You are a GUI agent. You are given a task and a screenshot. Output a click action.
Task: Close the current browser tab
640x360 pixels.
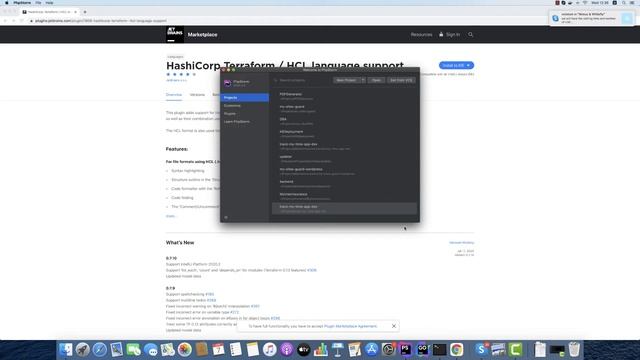[x=76, y=12]
